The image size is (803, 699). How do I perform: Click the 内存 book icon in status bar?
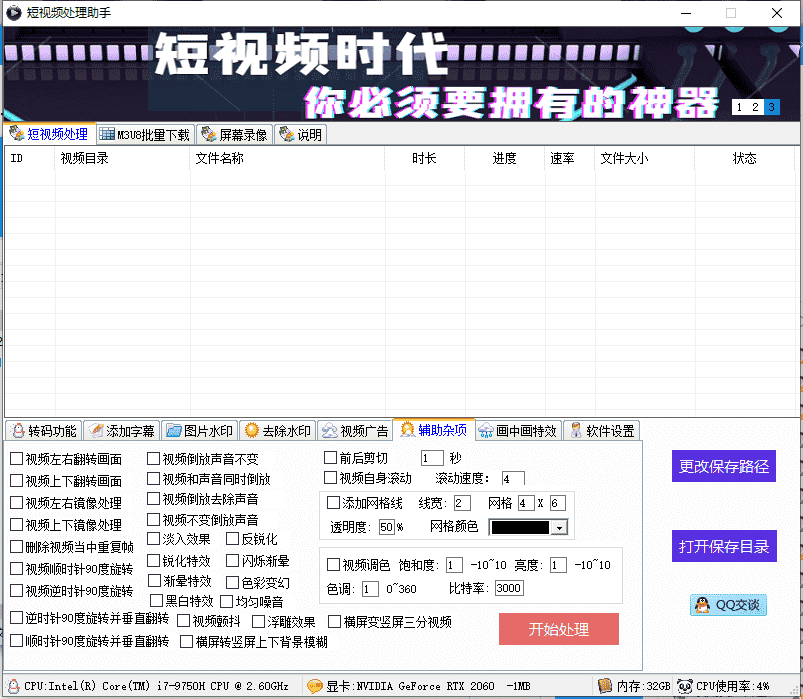(x=605, y=685)
